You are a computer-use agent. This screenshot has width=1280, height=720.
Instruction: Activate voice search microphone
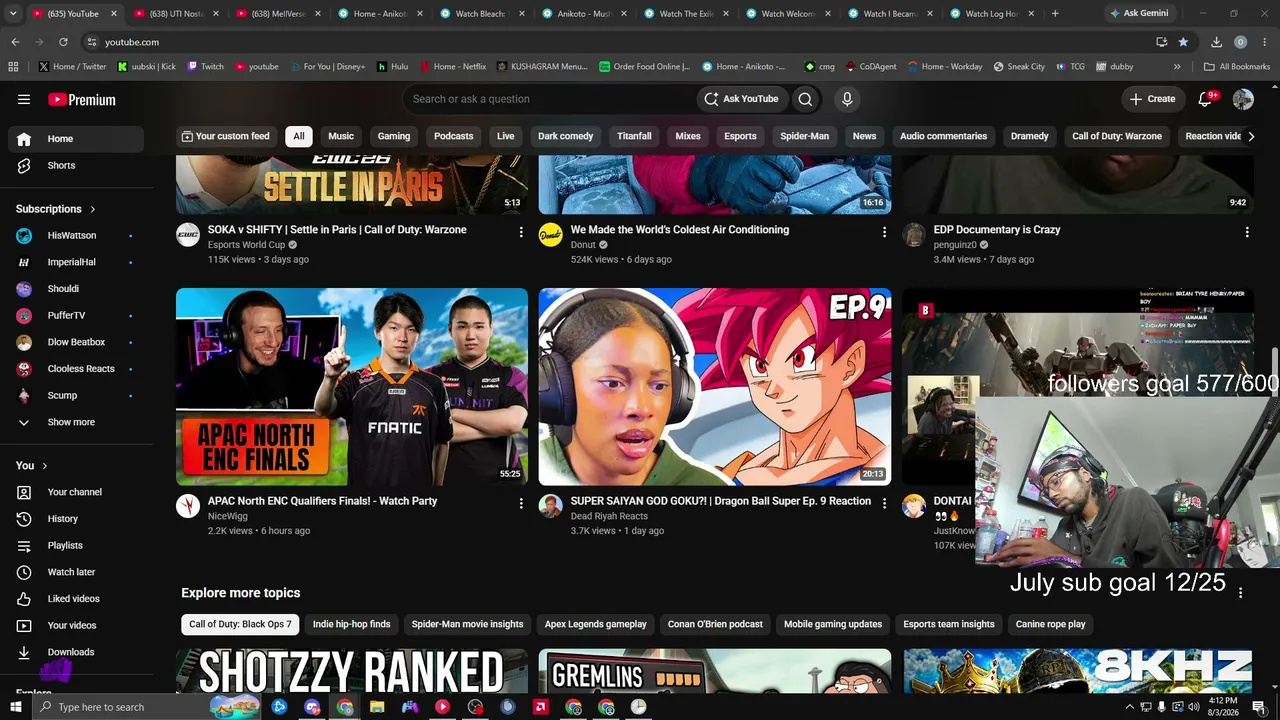847,99
